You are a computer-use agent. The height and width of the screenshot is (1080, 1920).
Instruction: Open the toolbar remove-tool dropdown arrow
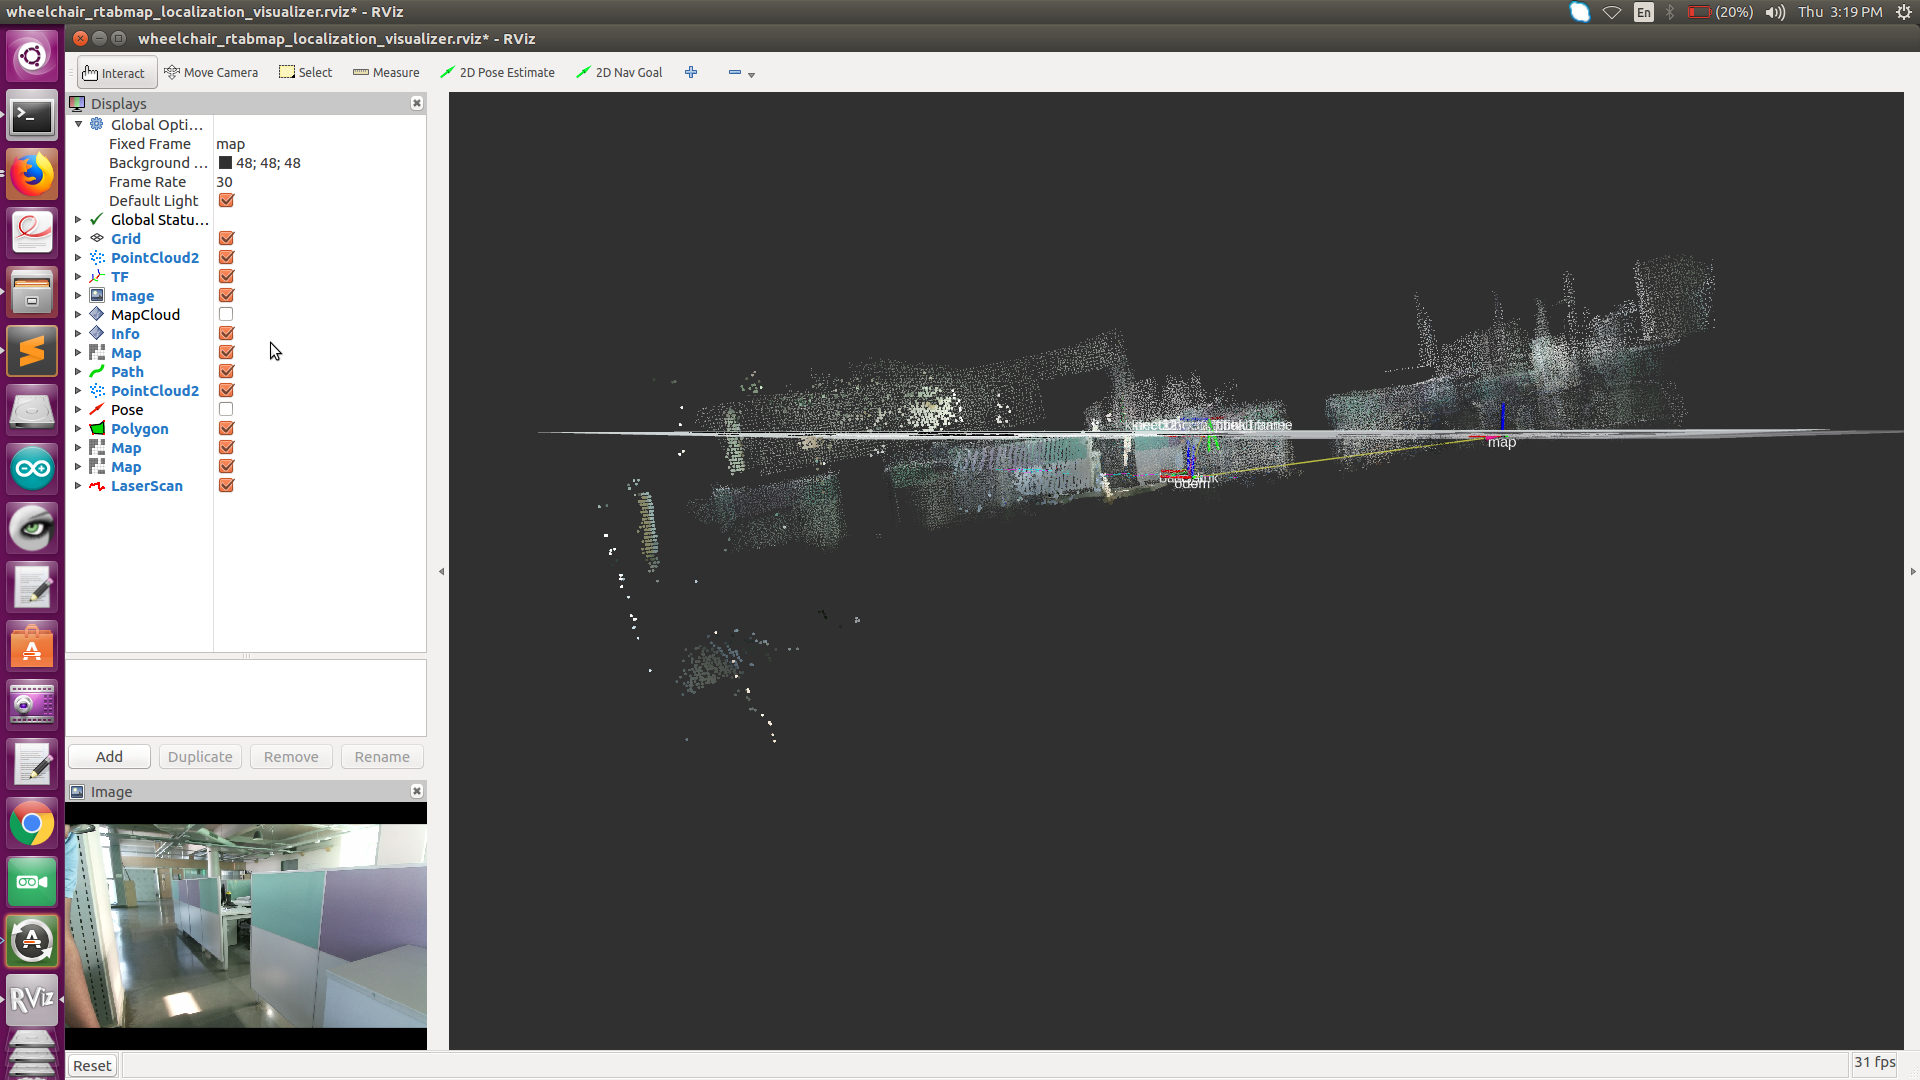[x=751, y=75]
